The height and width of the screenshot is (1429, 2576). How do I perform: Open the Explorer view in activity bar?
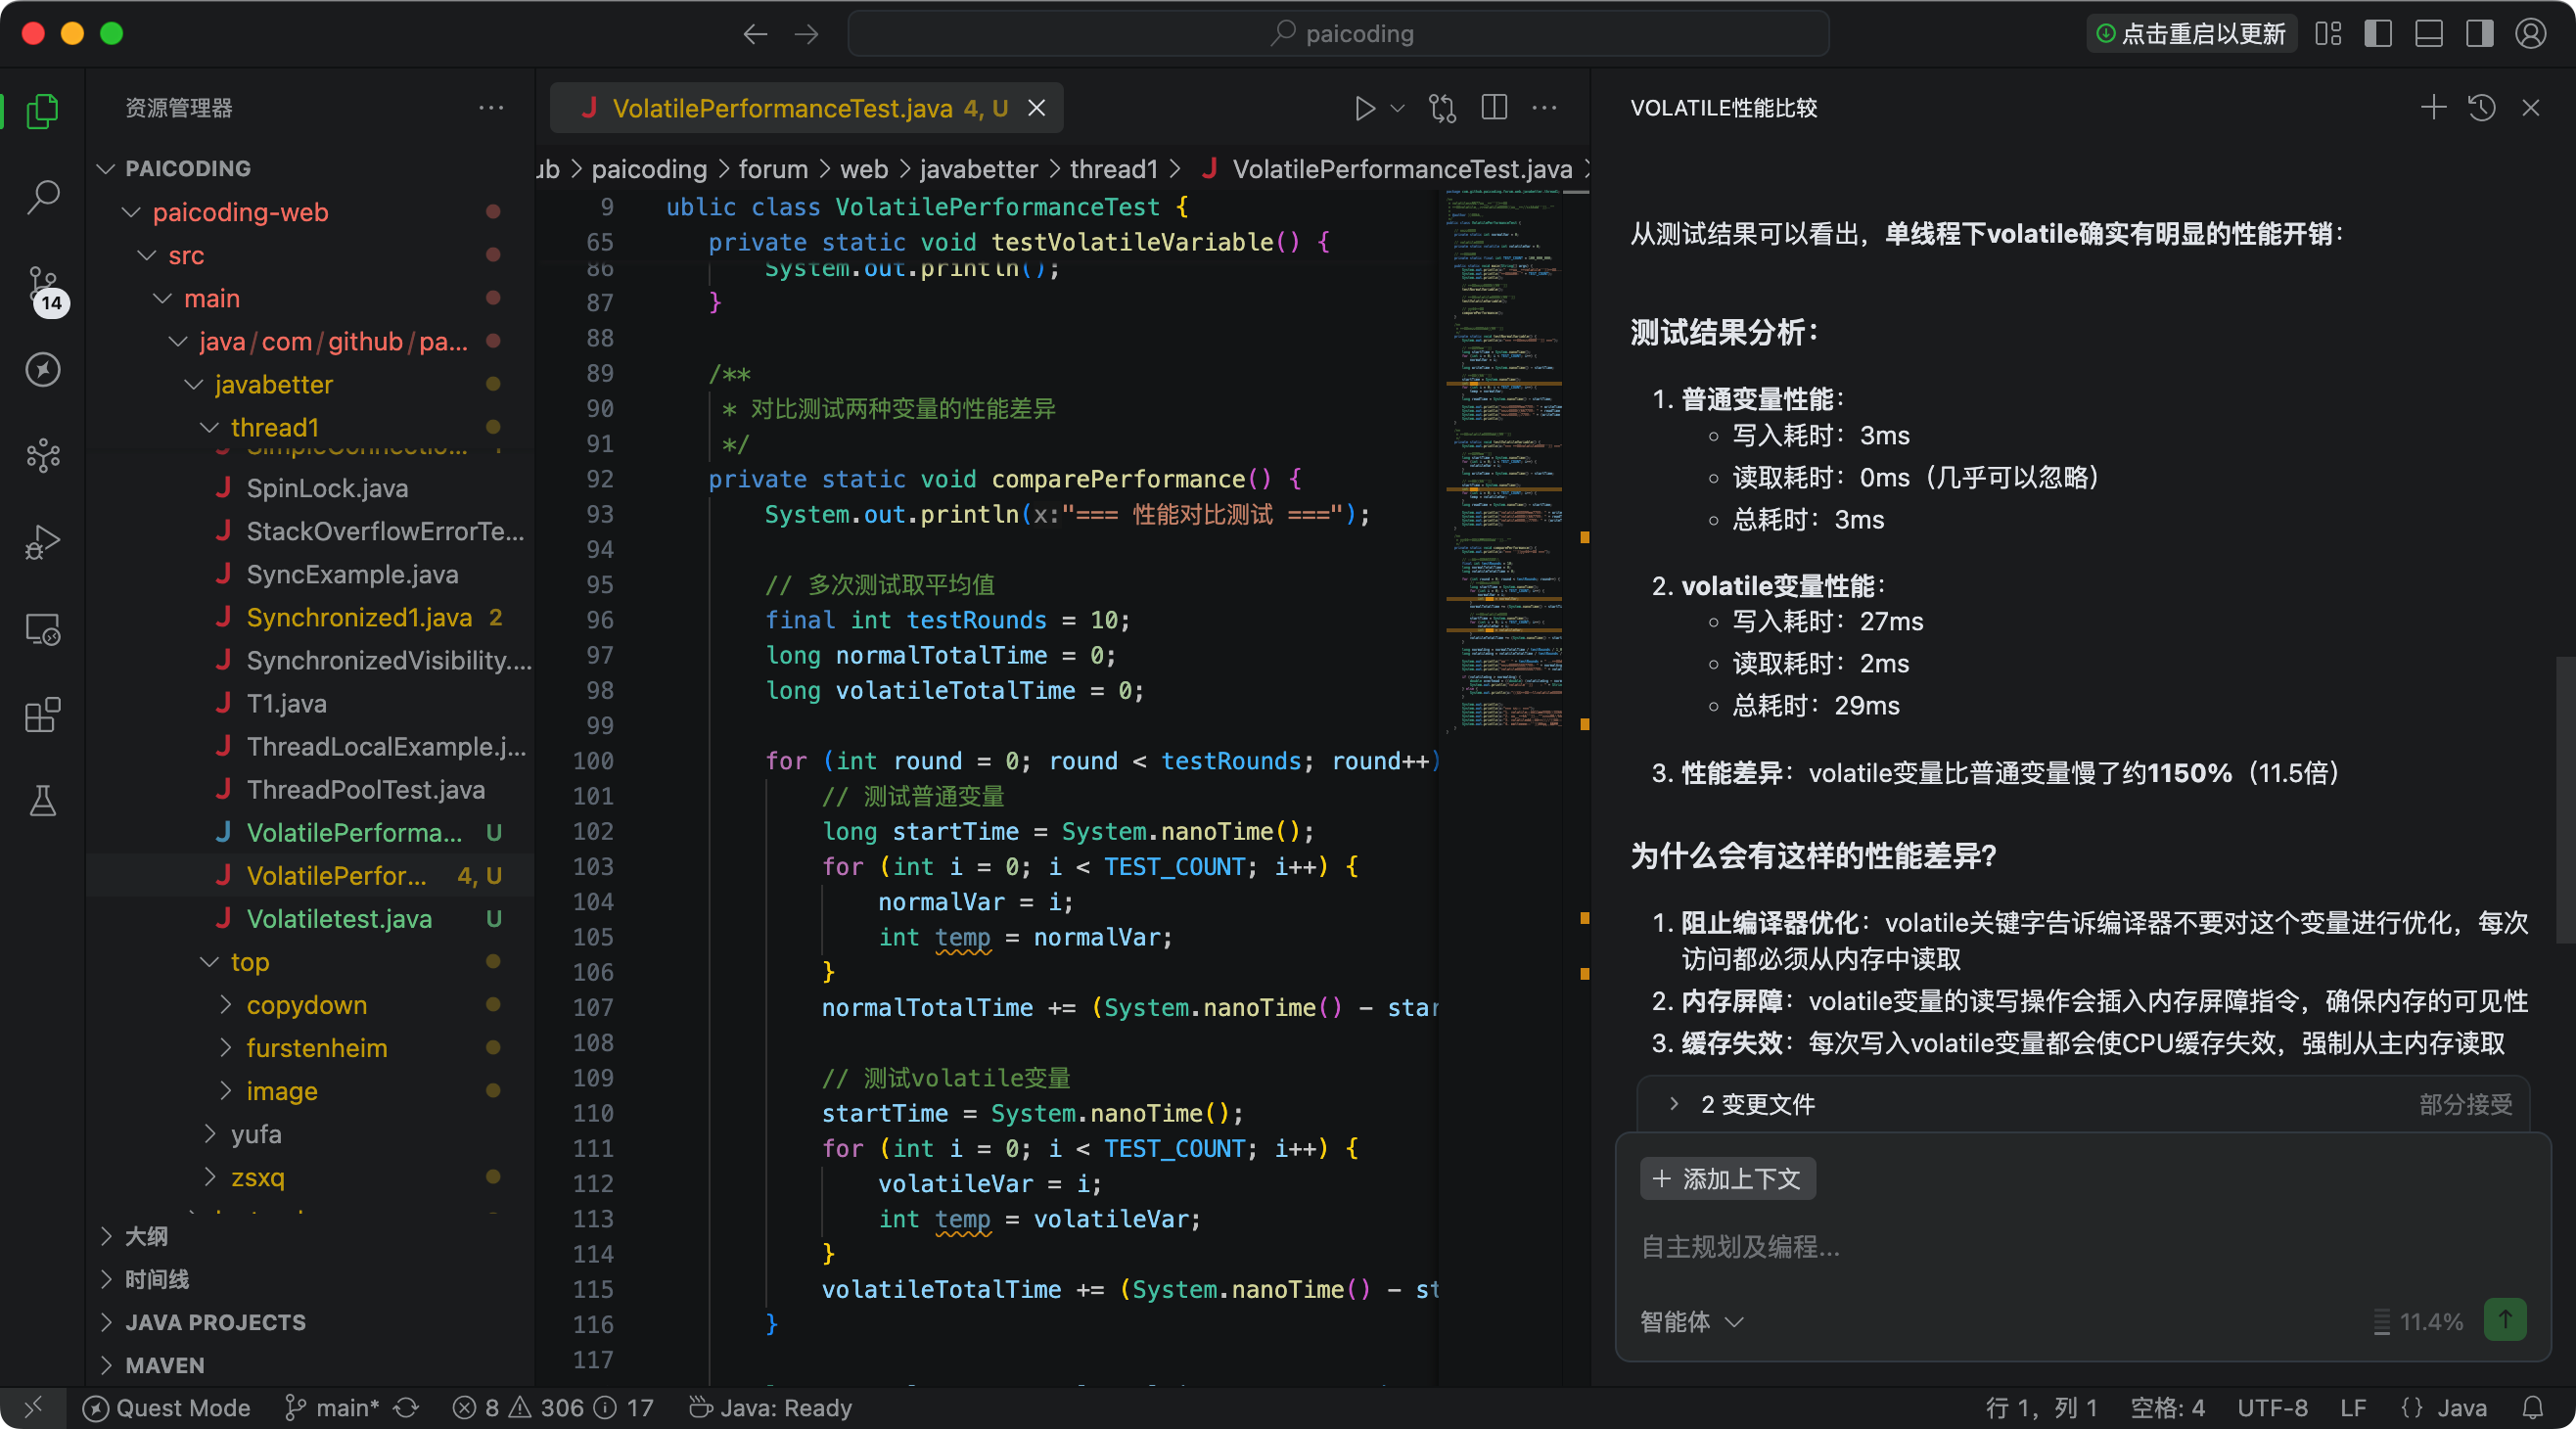pos(42,110)
